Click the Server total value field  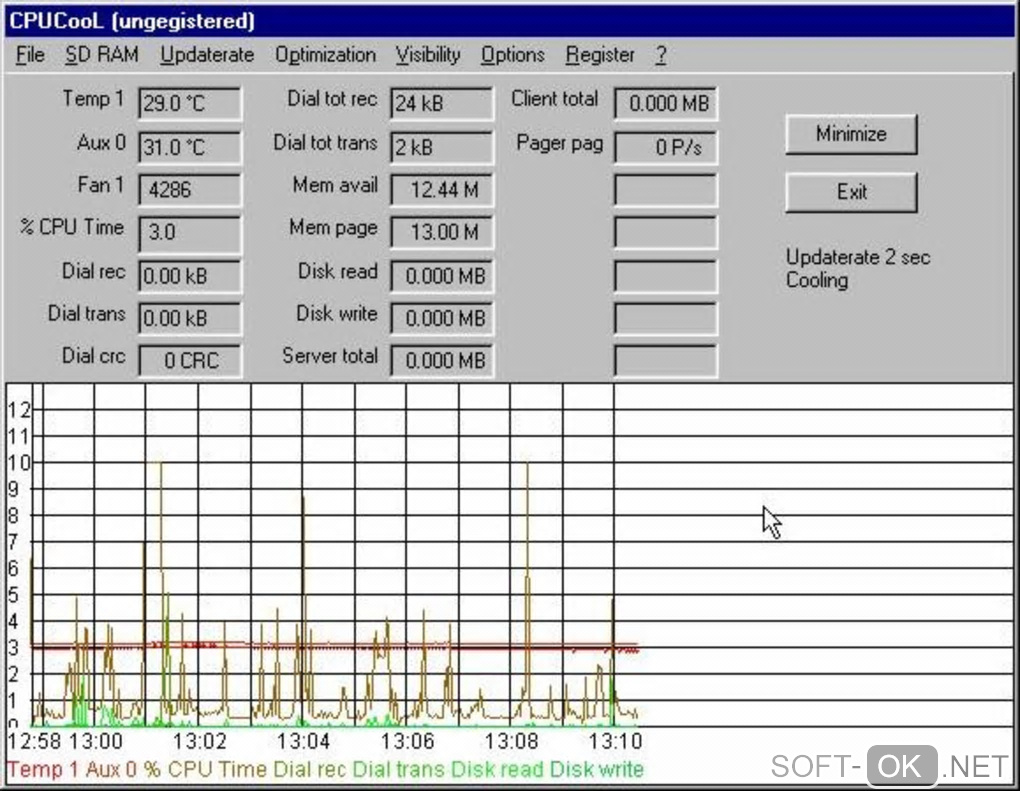point(441,360)
